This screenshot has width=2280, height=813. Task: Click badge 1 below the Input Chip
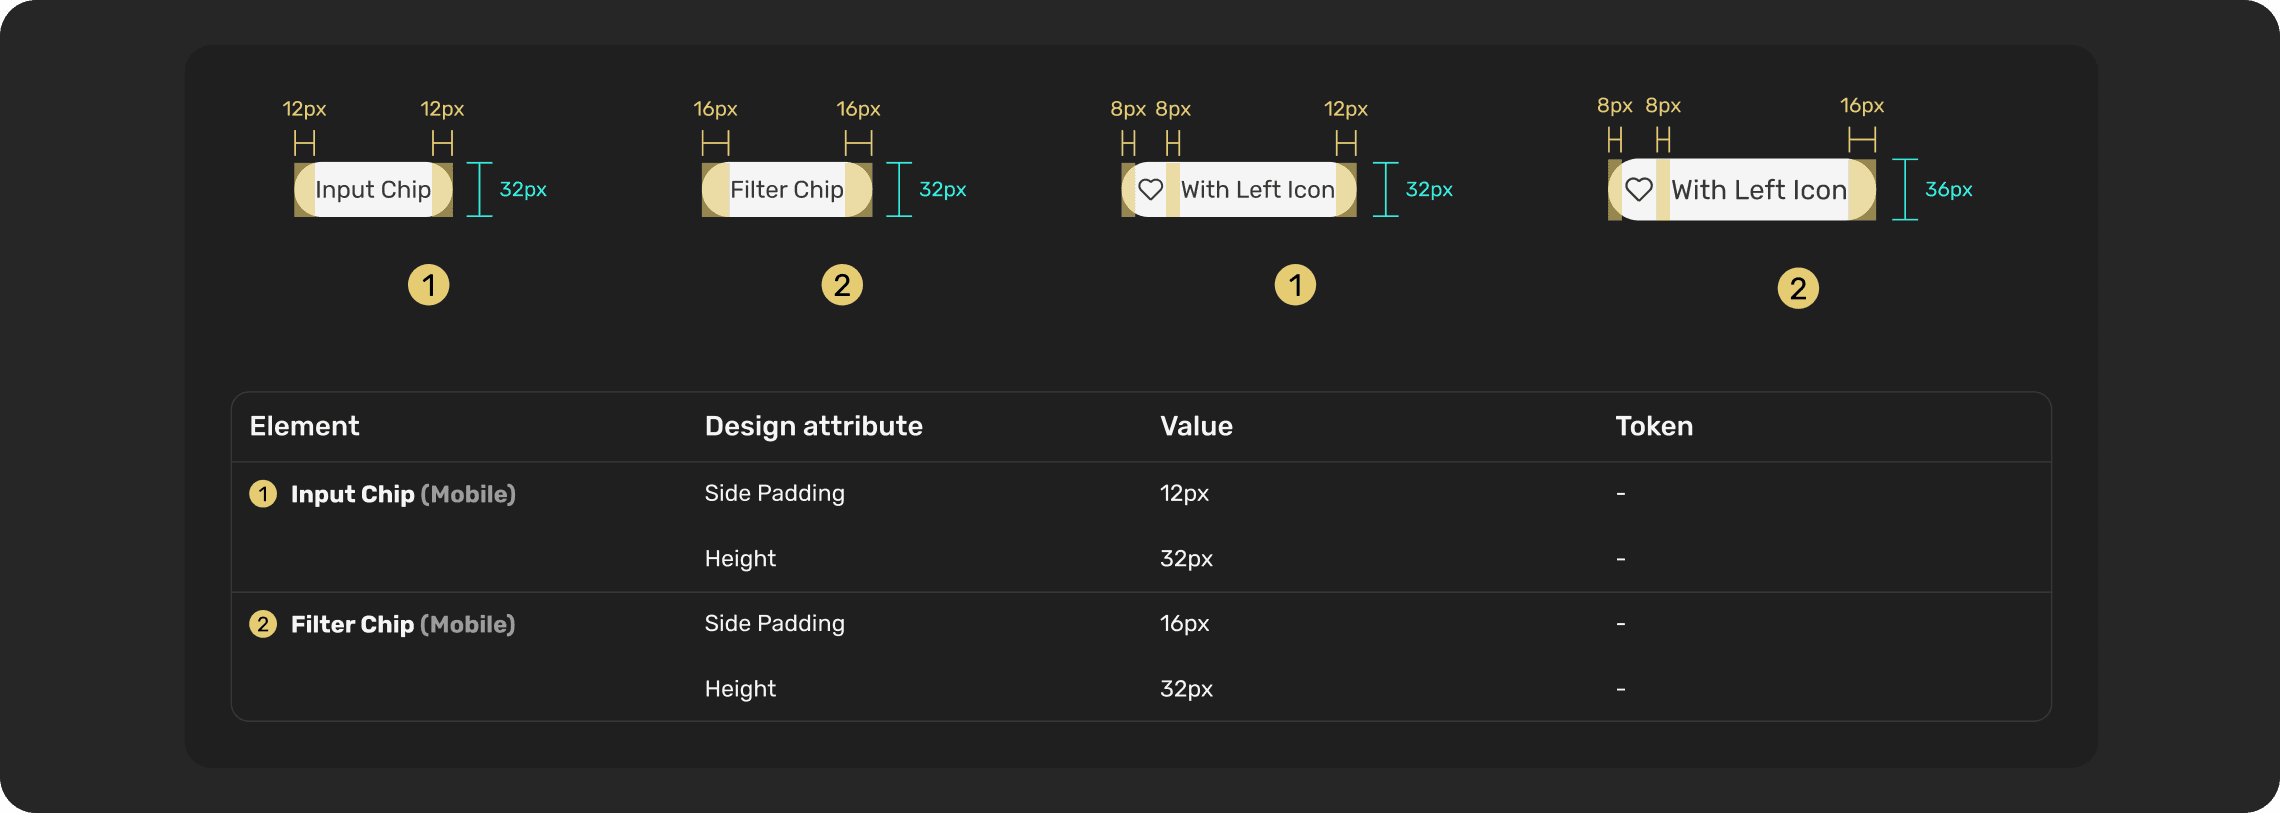(x=428, y=285)
